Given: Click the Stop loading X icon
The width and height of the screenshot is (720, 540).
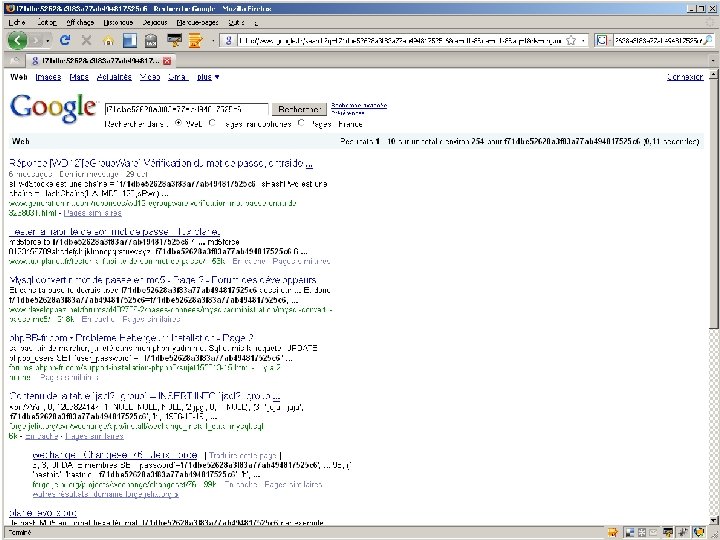Looking at the screenshot, I should [86, 40].
